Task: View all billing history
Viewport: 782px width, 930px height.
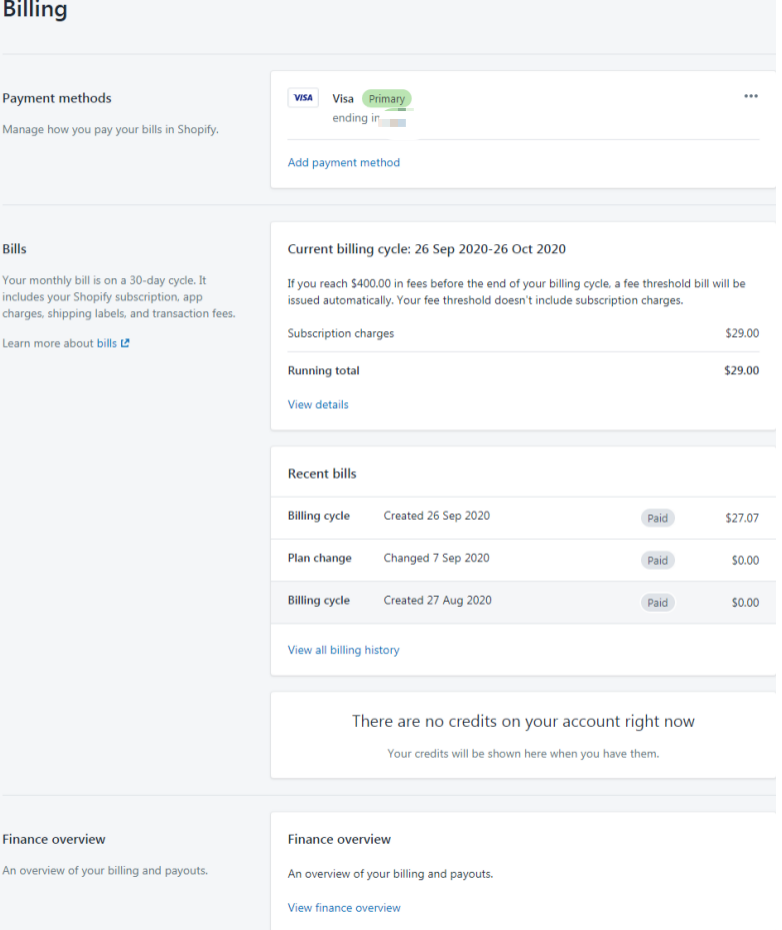Action: [x=343, y=650]
